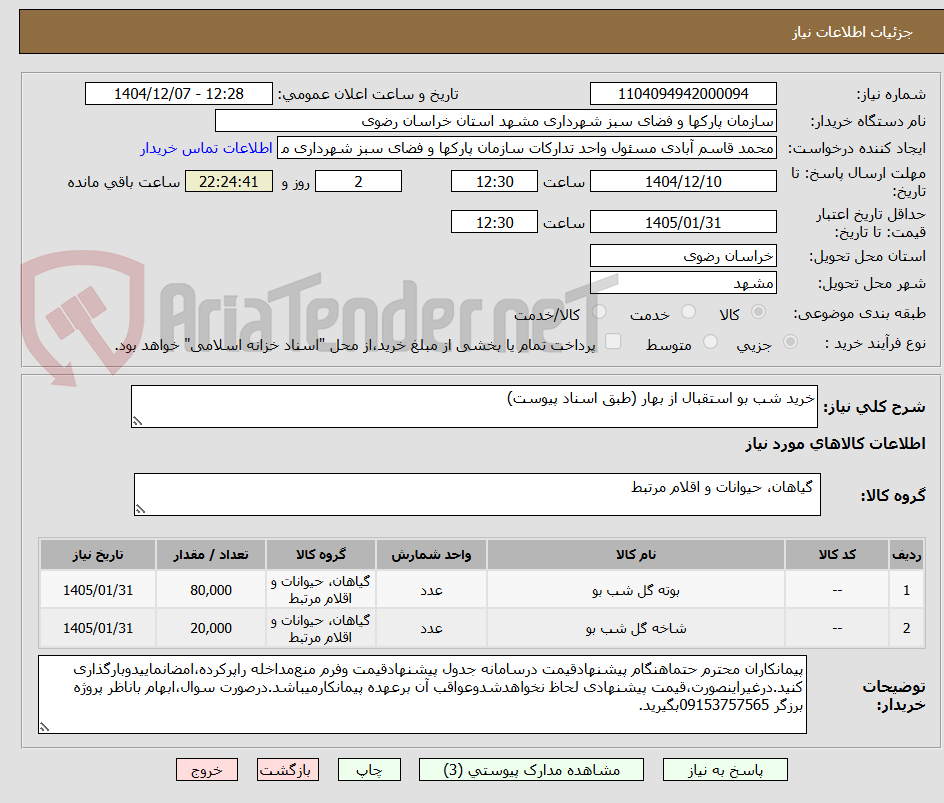The width and height of the screenshot is (944, 803).
Task: Select the جزیی purchase type radio
Action: pos(790,342)
